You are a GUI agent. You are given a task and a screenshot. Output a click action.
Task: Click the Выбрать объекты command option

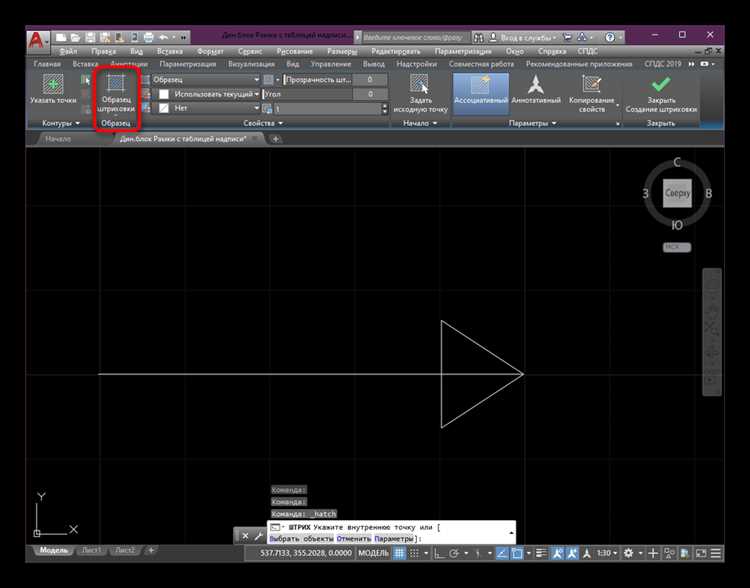pyautogui.click(x=301, y=539)
